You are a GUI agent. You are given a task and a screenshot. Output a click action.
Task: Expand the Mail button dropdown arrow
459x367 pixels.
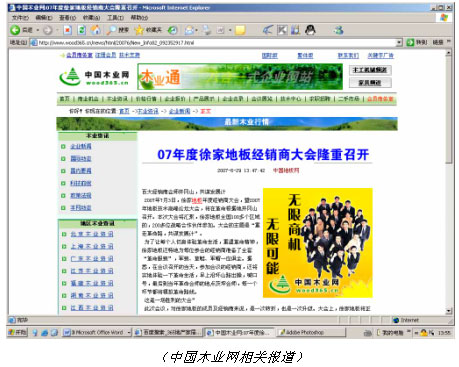[197, 30]
